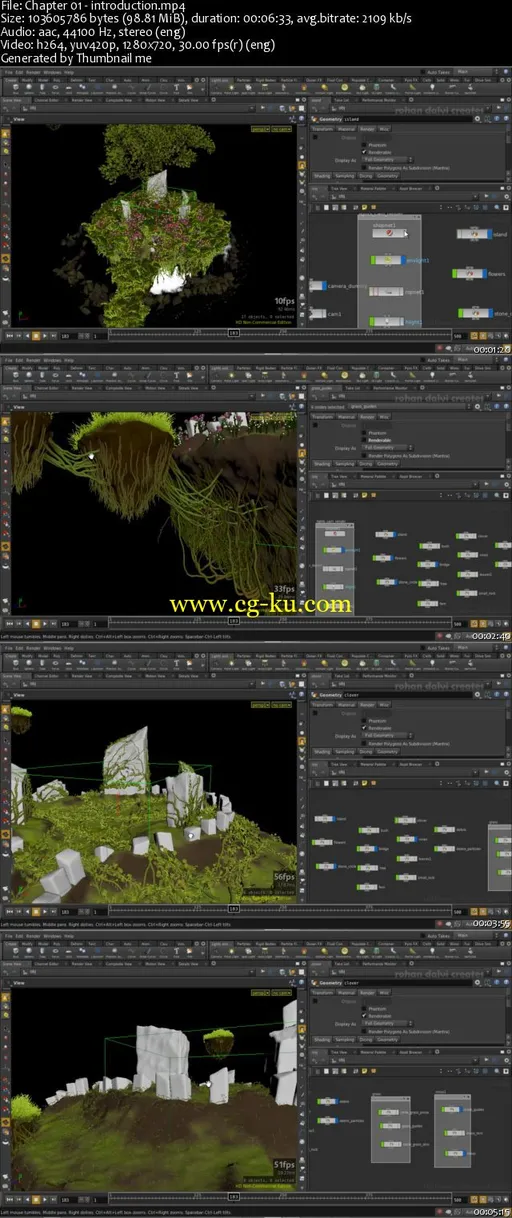Select bridge node in second thumbnail network
The image size is (512, 1218).
point(427,564)
